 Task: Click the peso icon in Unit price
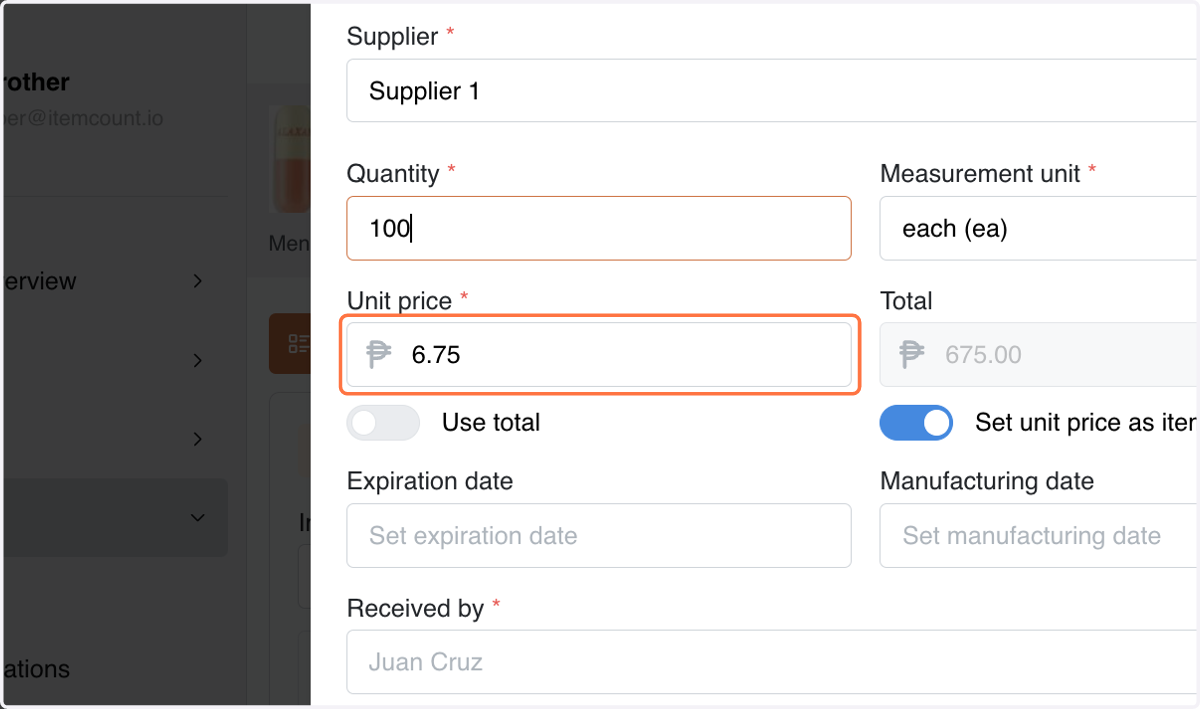click(x=379, y=354)
